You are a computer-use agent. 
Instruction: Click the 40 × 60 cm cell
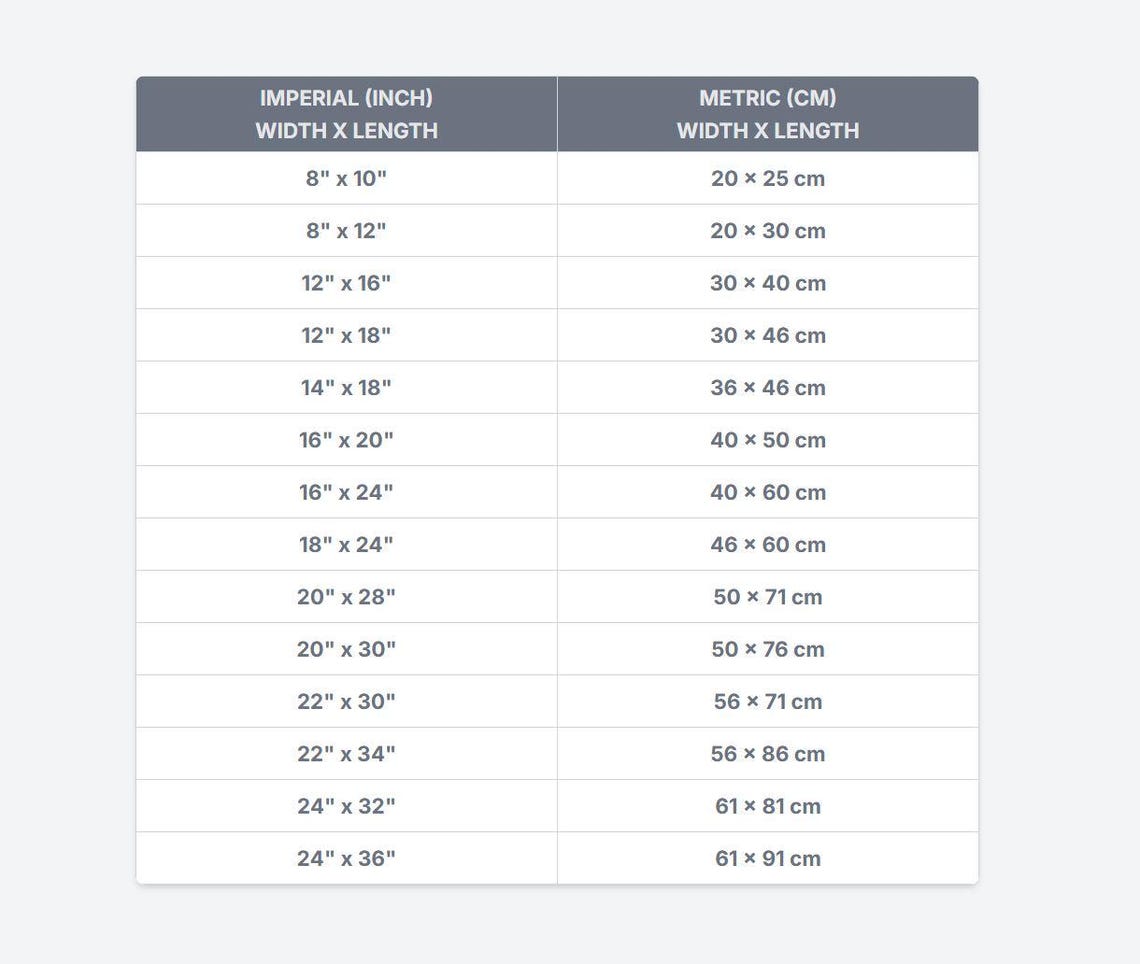coord(768,492)
